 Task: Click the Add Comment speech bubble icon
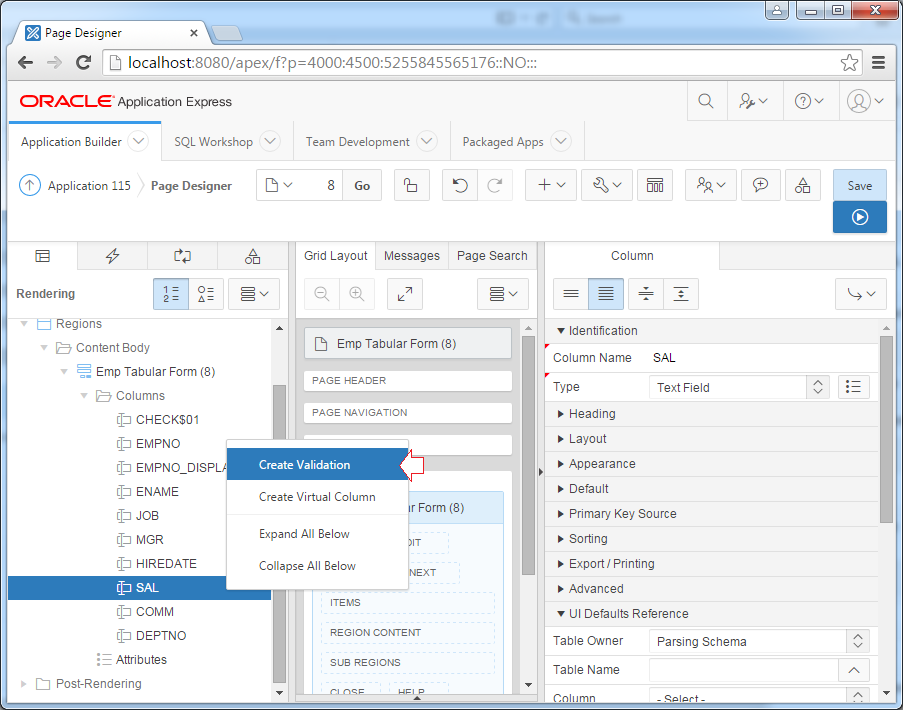(760, 185)
